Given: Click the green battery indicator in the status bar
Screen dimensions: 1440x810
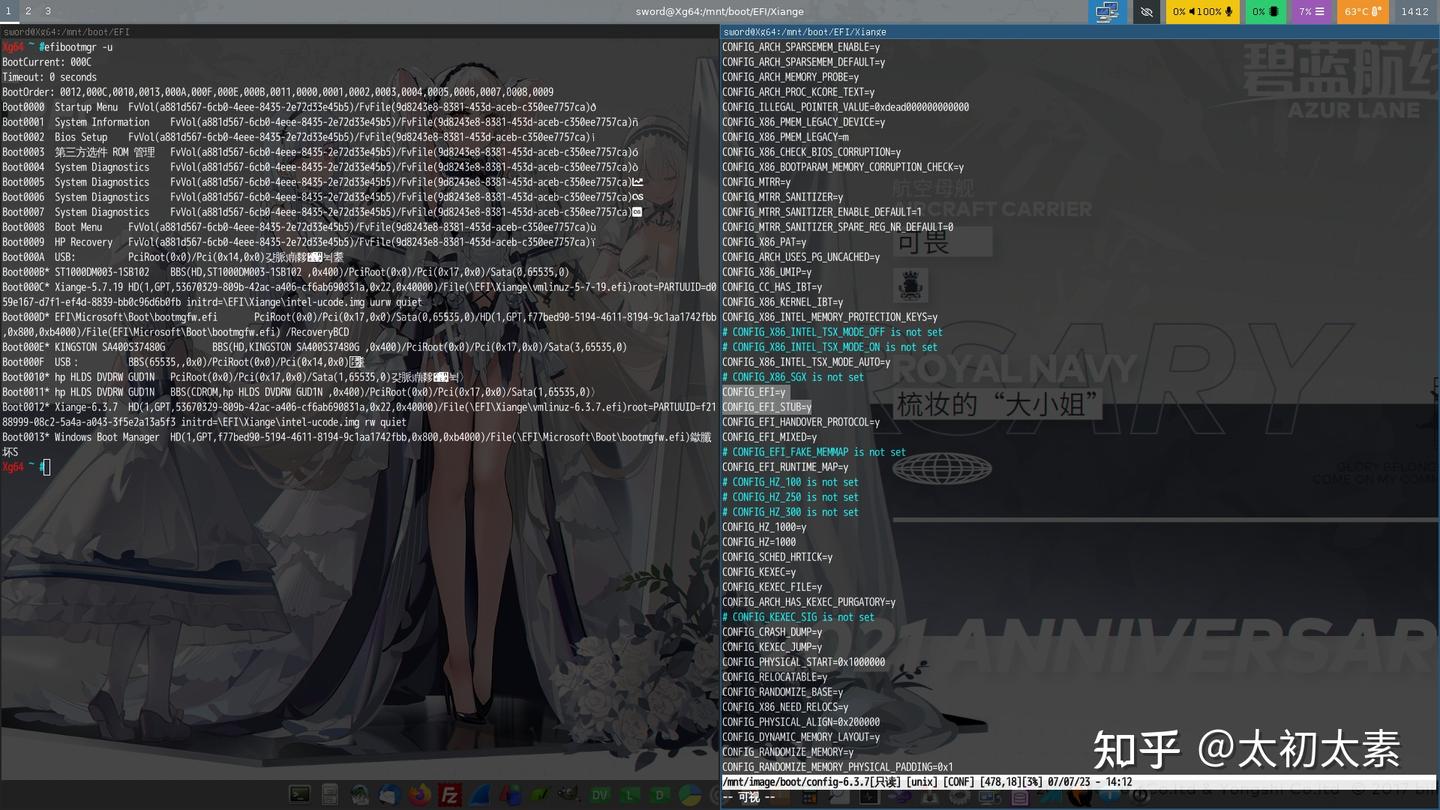Looking at the screenshot, I should [x=1273, y=12].
